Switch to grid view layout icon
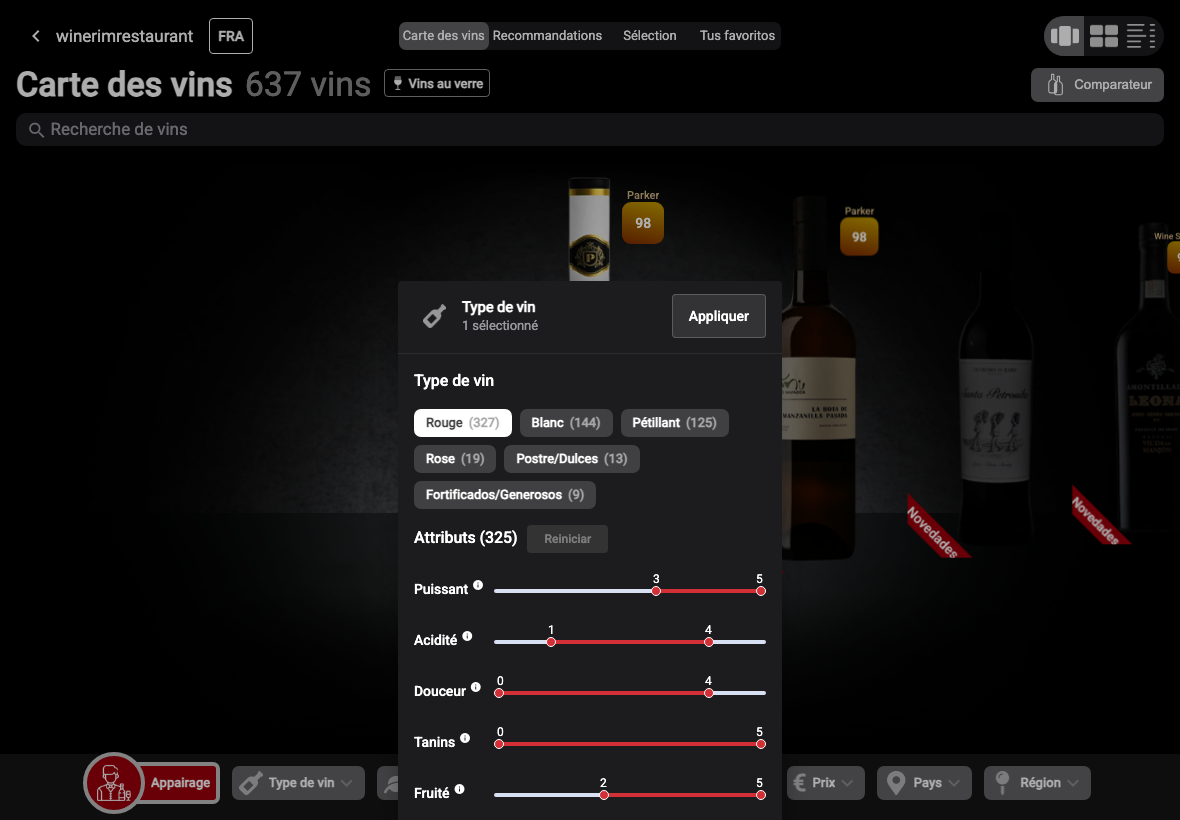The width and height of the screenshot is (1180, 820). [1104, 36]
